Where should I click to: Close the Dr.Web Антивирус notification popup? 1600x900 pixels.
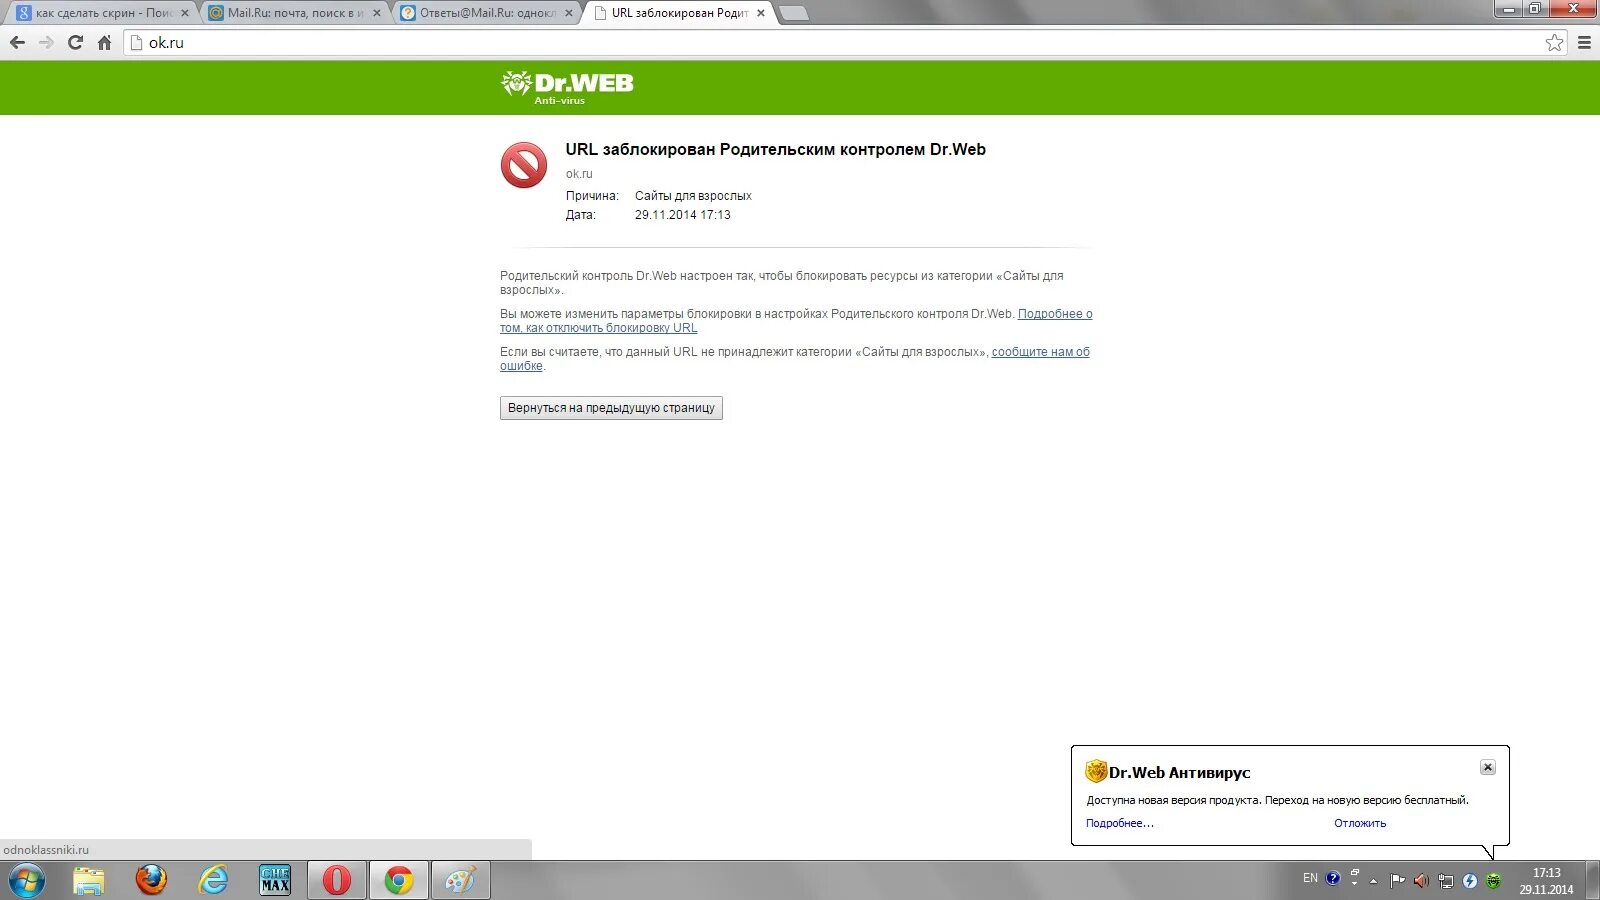click(1488, 767)
